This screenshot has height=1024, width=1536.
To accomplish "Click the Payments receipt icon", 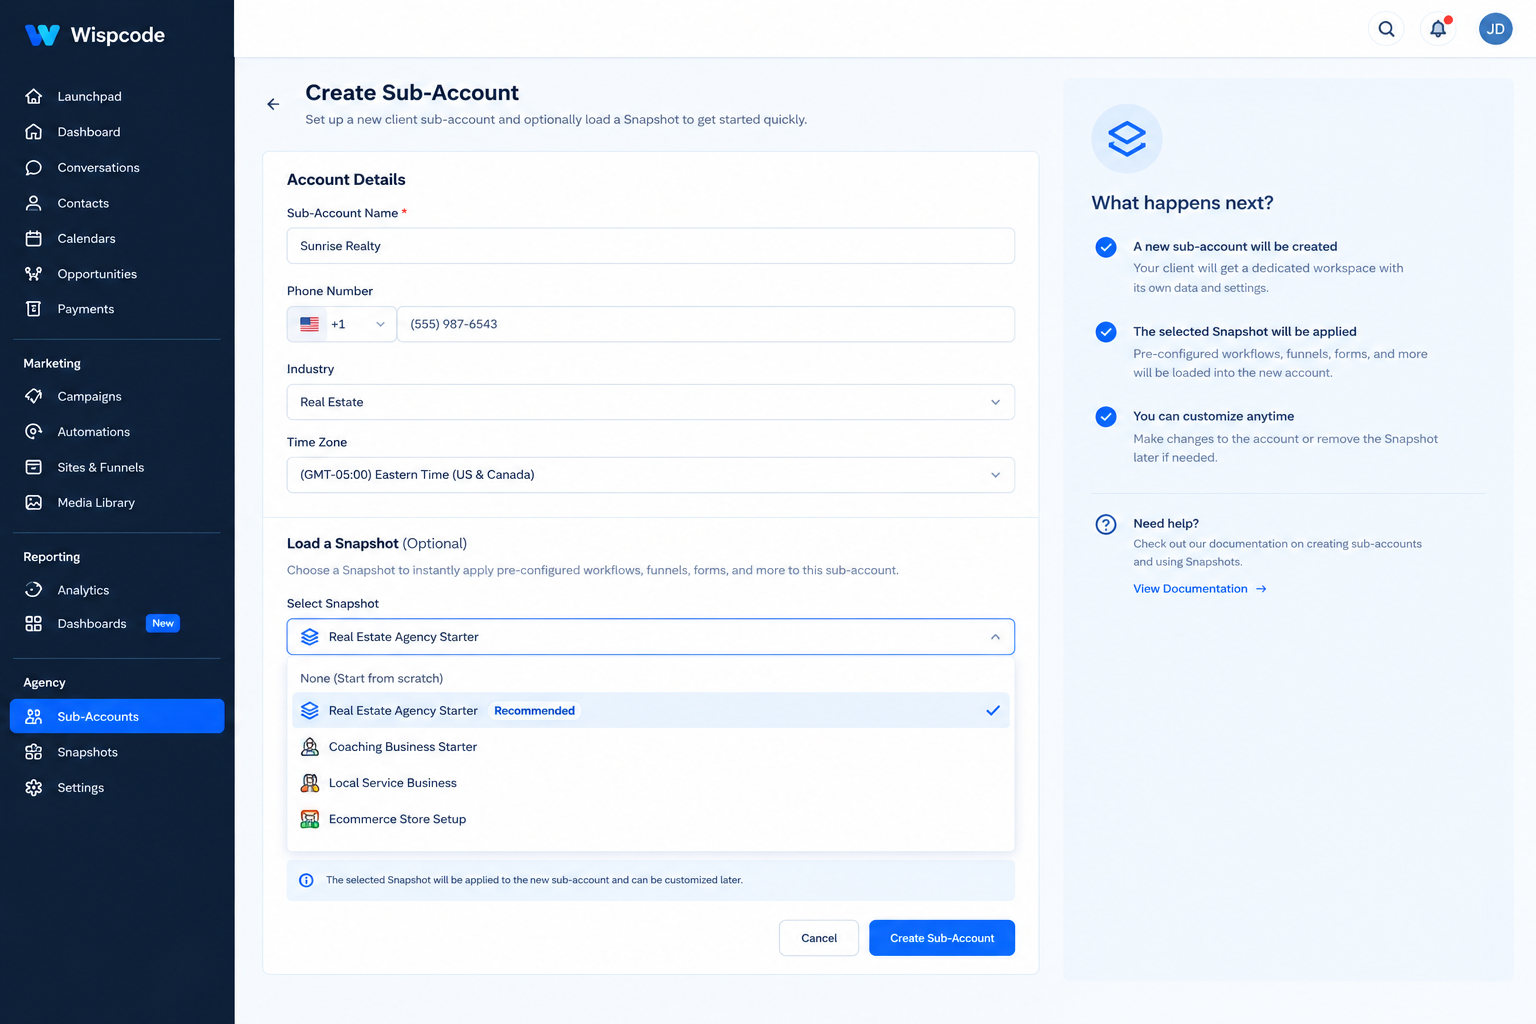I will coord(34,309).
